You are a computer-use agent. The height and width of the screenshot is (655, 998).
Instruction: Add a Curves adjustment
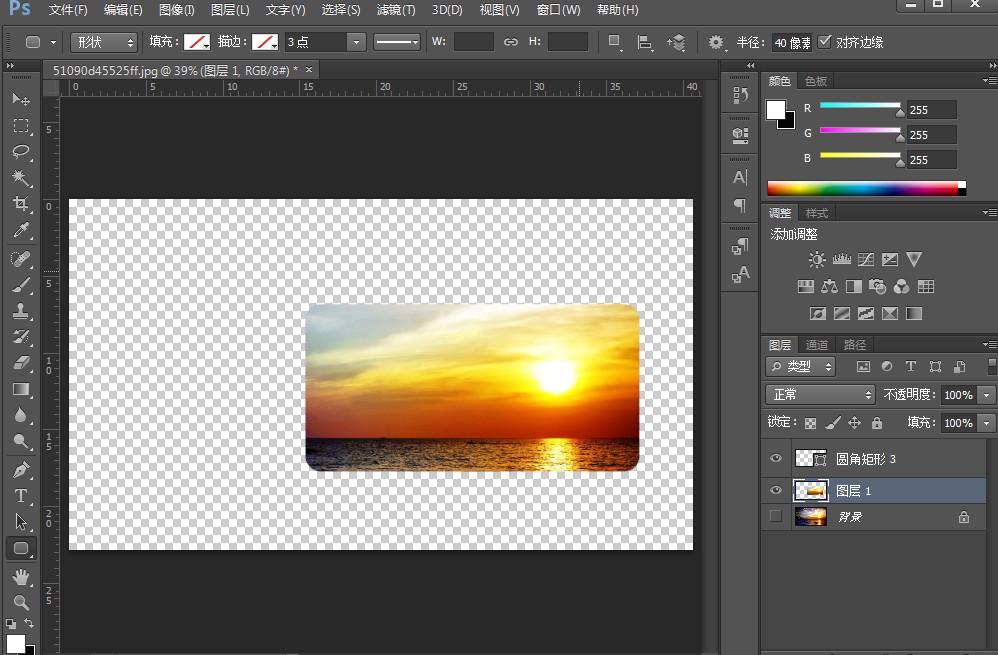866,259
